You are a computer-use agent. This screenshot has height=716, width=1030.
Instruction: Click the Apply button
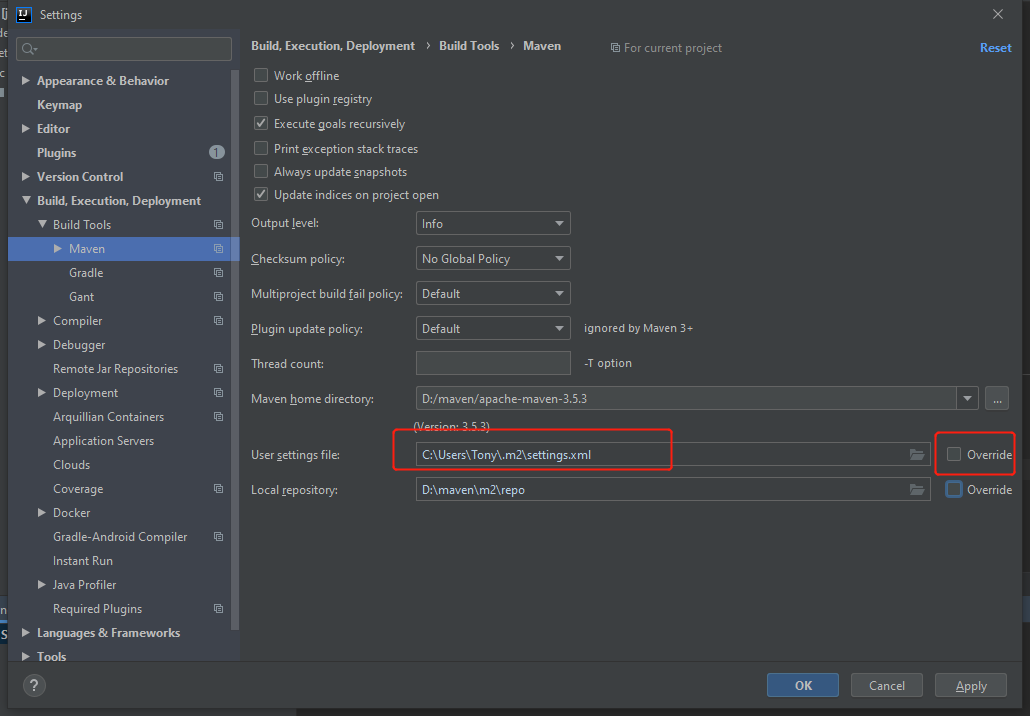tap(971, 686)
